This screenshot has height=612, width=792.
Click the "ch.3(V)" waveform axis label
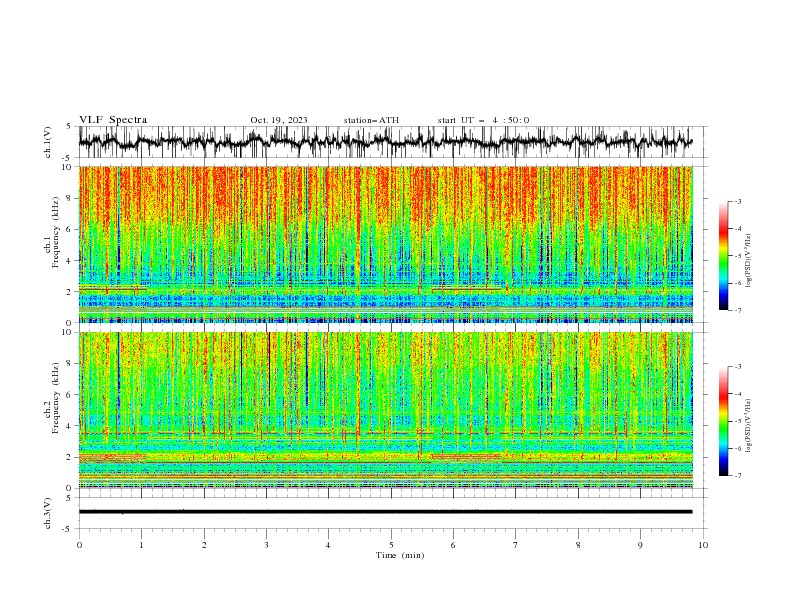tap(48, 513)
